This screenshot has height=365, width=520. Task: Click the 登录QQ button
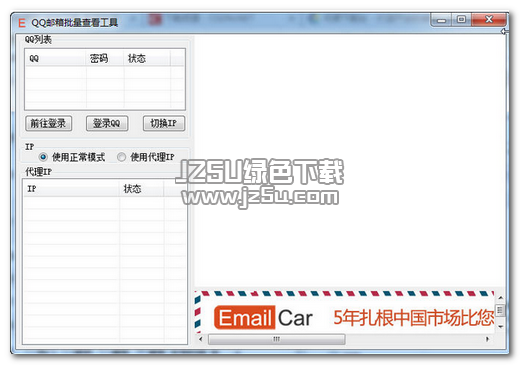[107, 124]
